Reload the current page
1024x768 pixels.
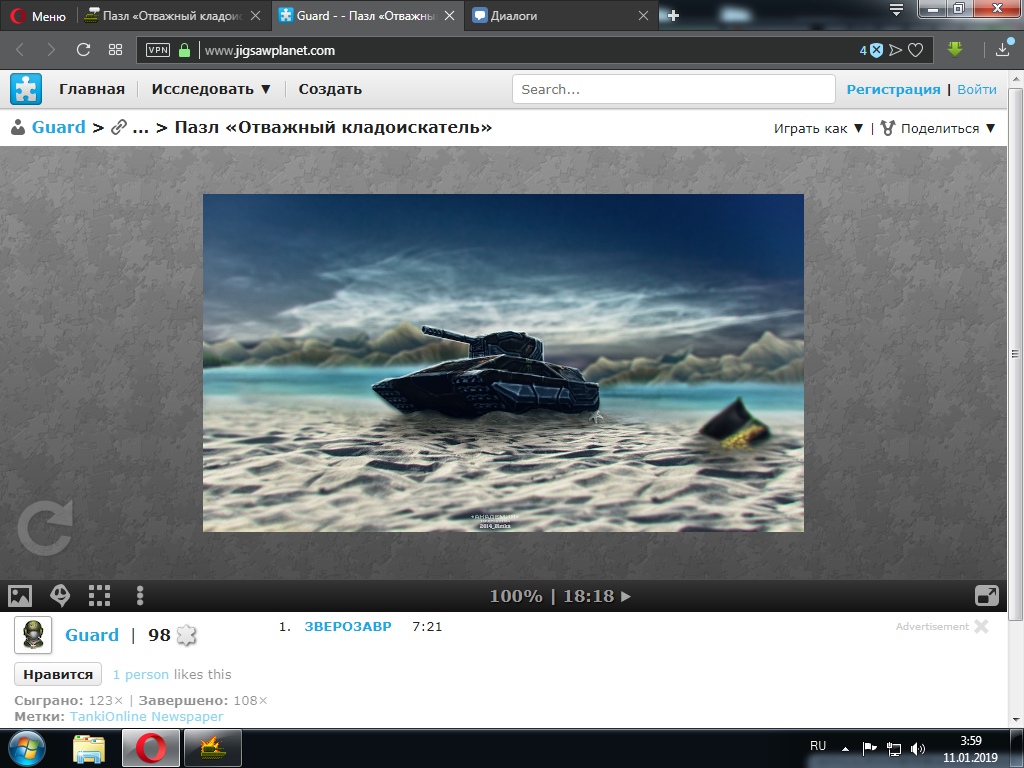pyautogui.click(x=83, y=50)
